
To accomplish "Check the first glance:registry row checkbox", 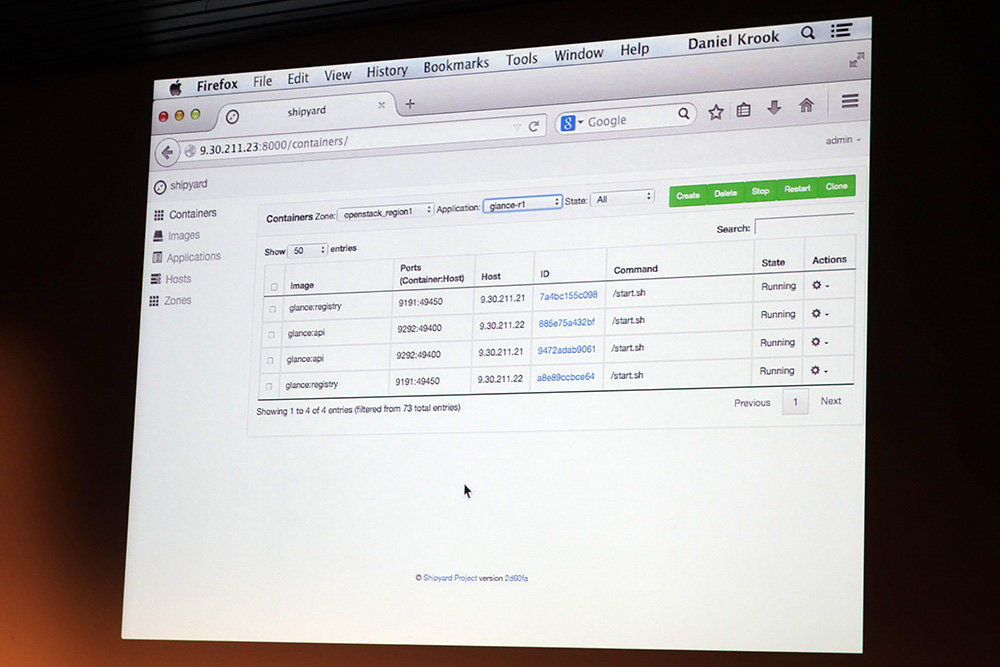I will tap(272, 309).
